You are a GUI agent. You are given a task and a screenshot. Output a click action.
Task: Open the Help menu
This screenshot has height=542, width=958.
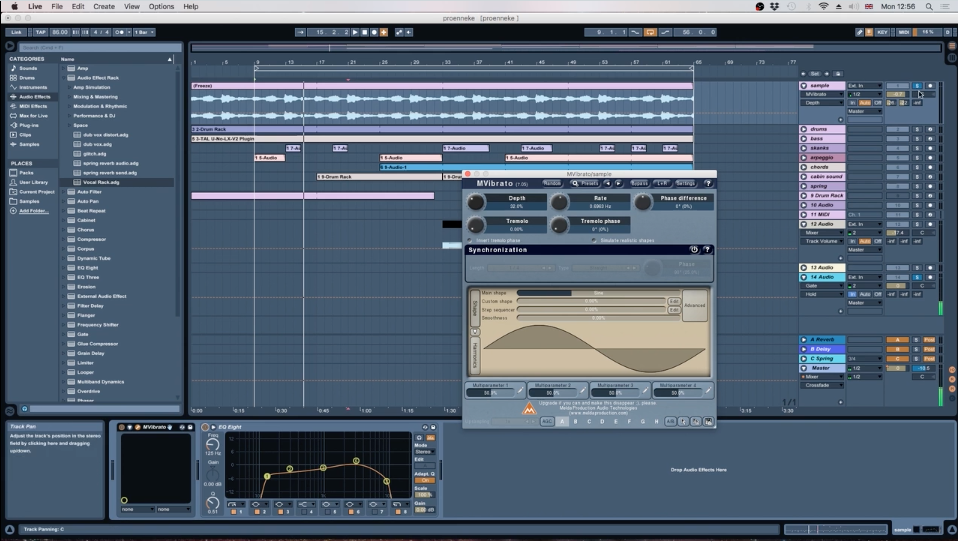pyautogui.click(x=191, y=7)
